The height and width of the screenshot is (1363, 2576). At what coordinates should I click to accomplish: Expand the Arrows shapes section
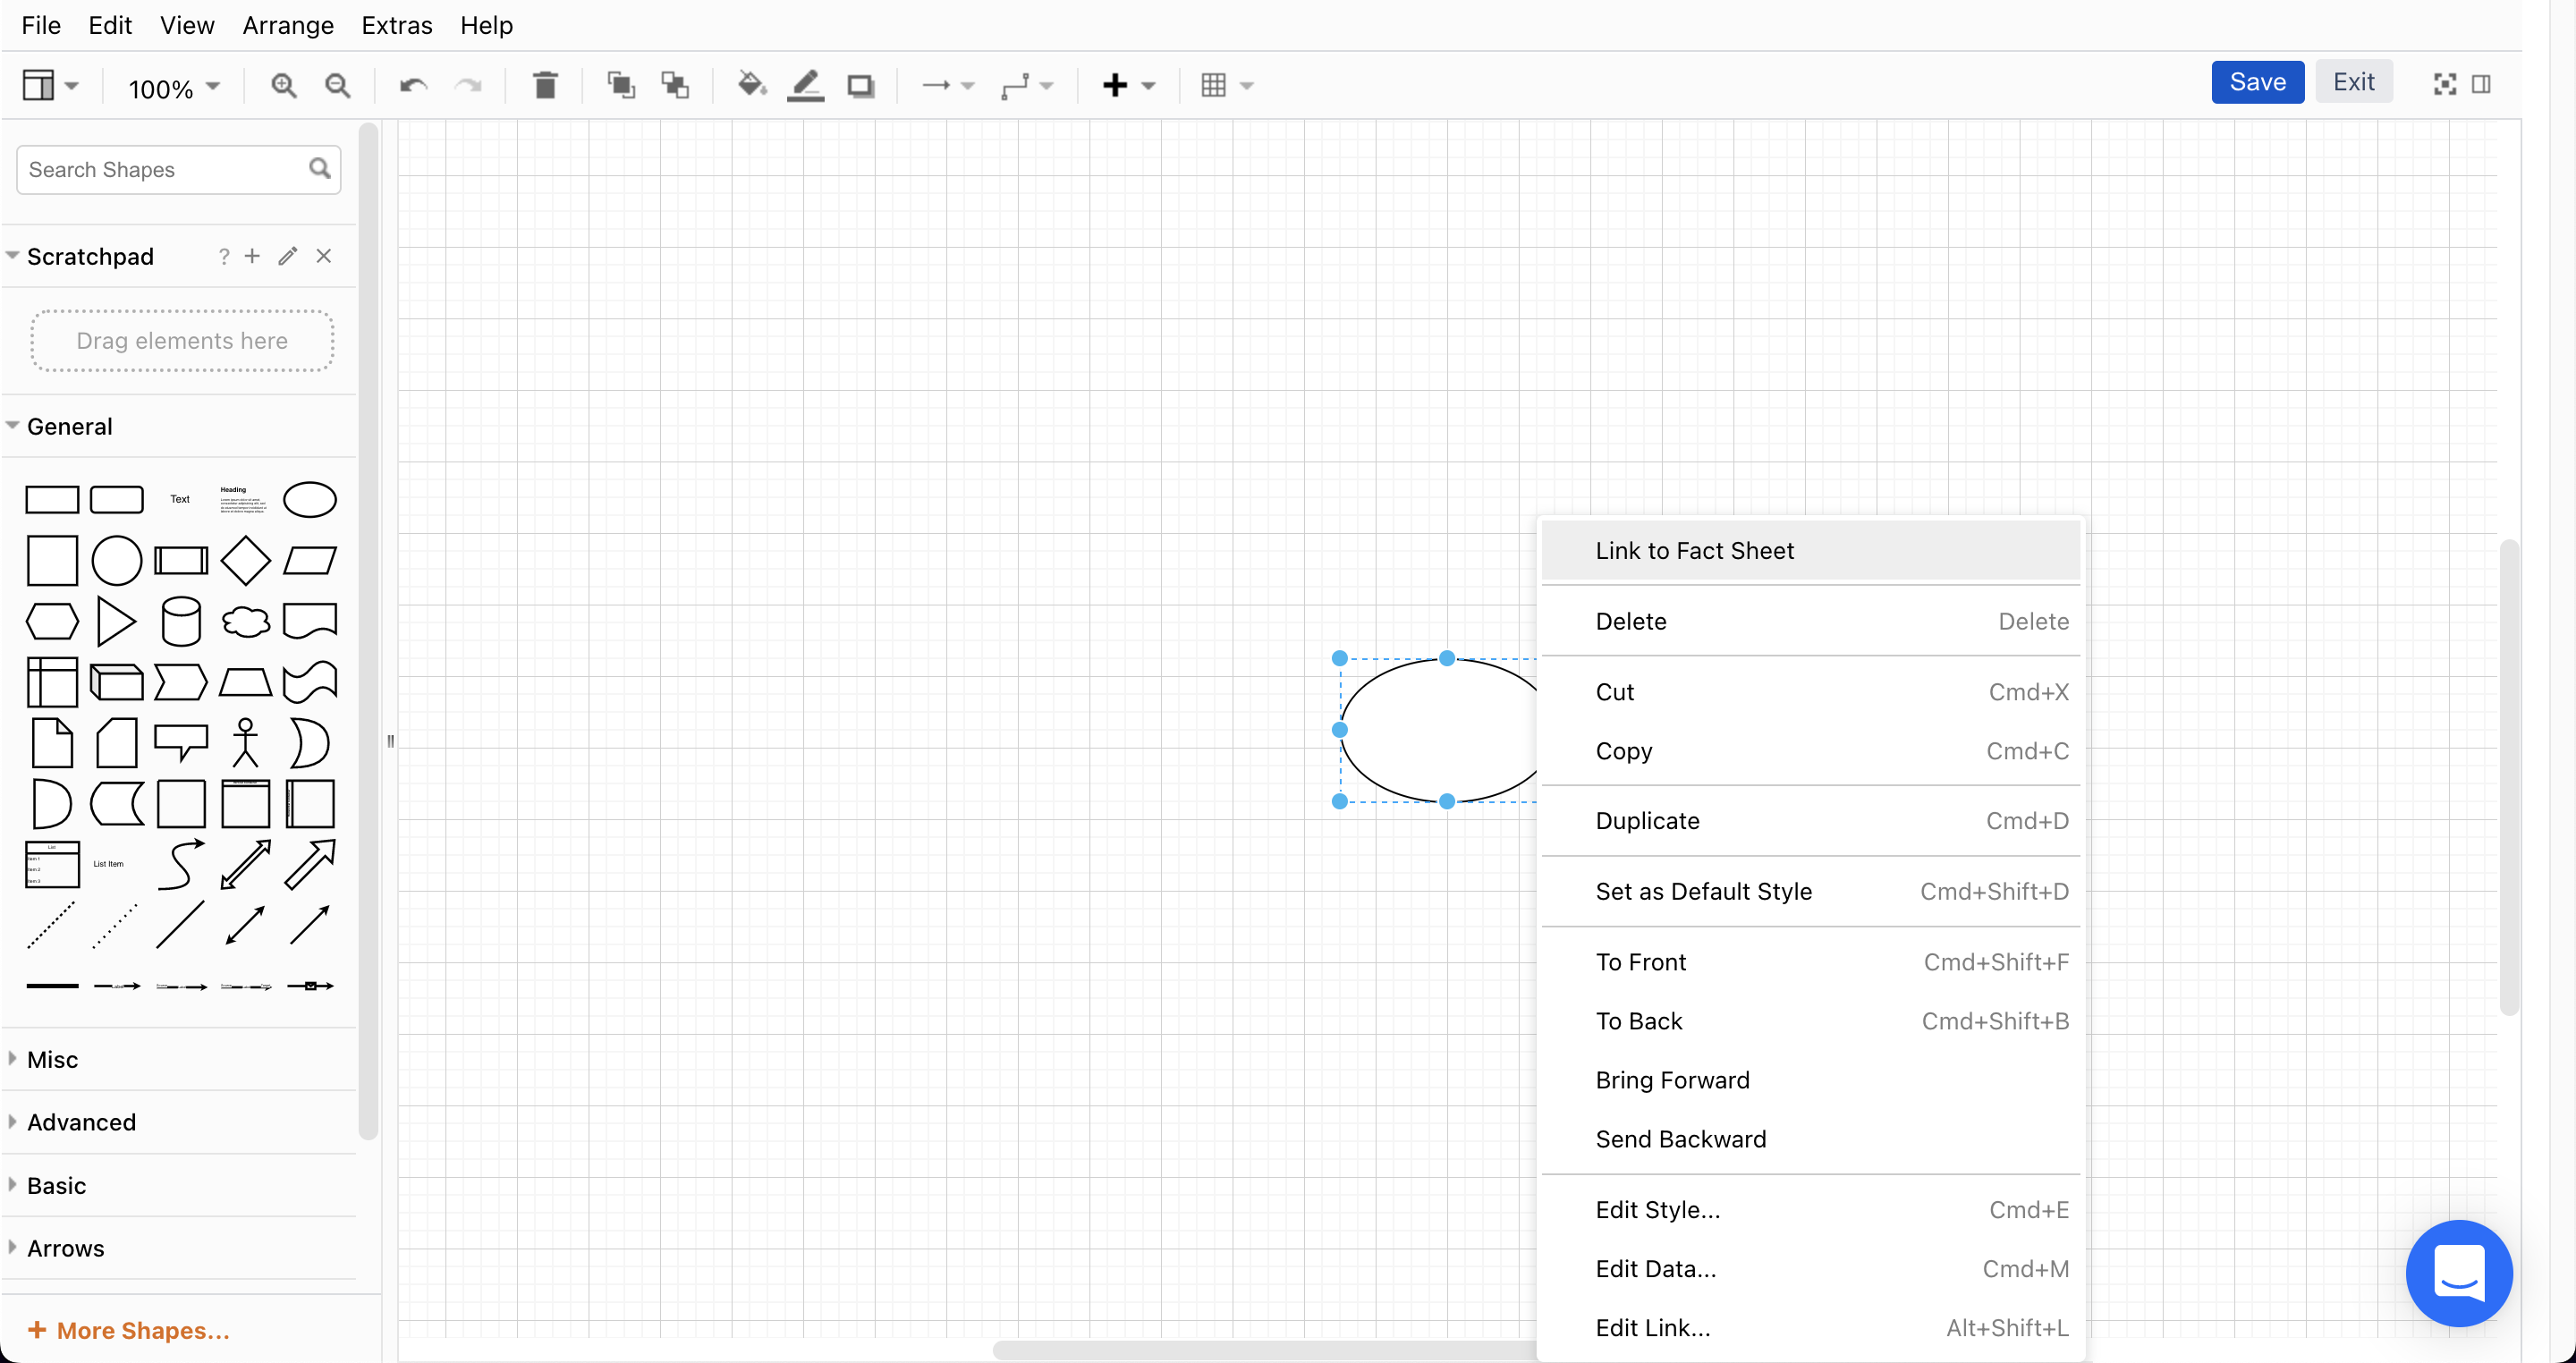click(x=65, y=1248)
